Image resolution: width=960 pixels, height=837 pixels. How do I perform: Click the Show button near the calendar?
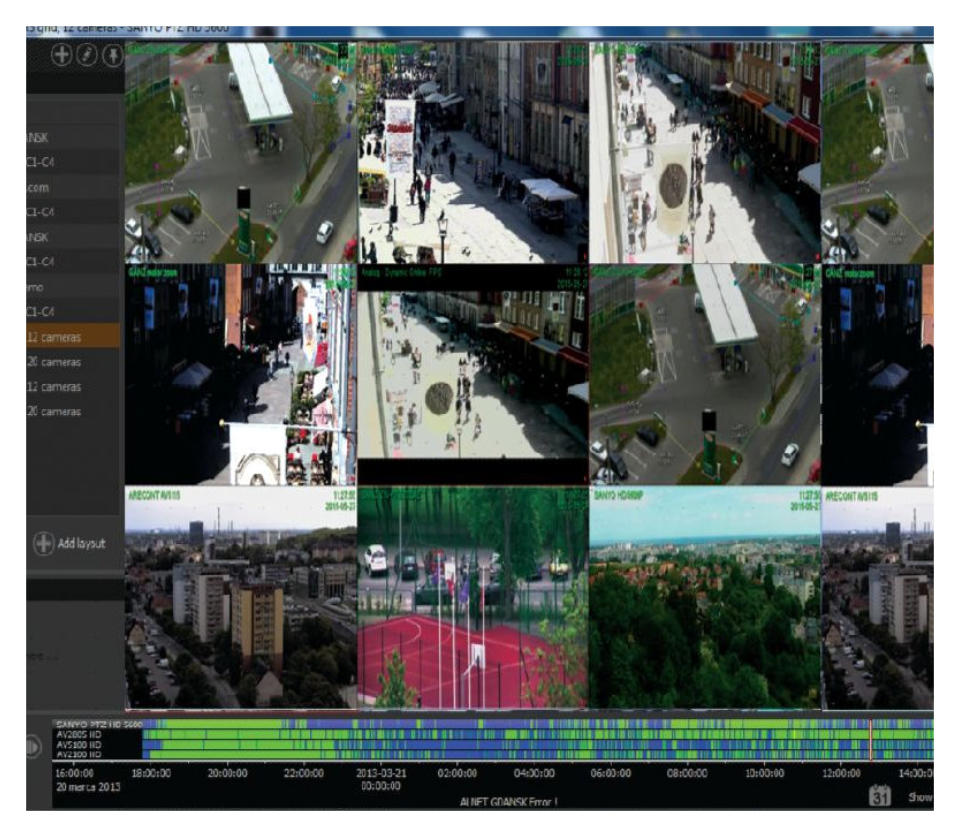[918, 797]
